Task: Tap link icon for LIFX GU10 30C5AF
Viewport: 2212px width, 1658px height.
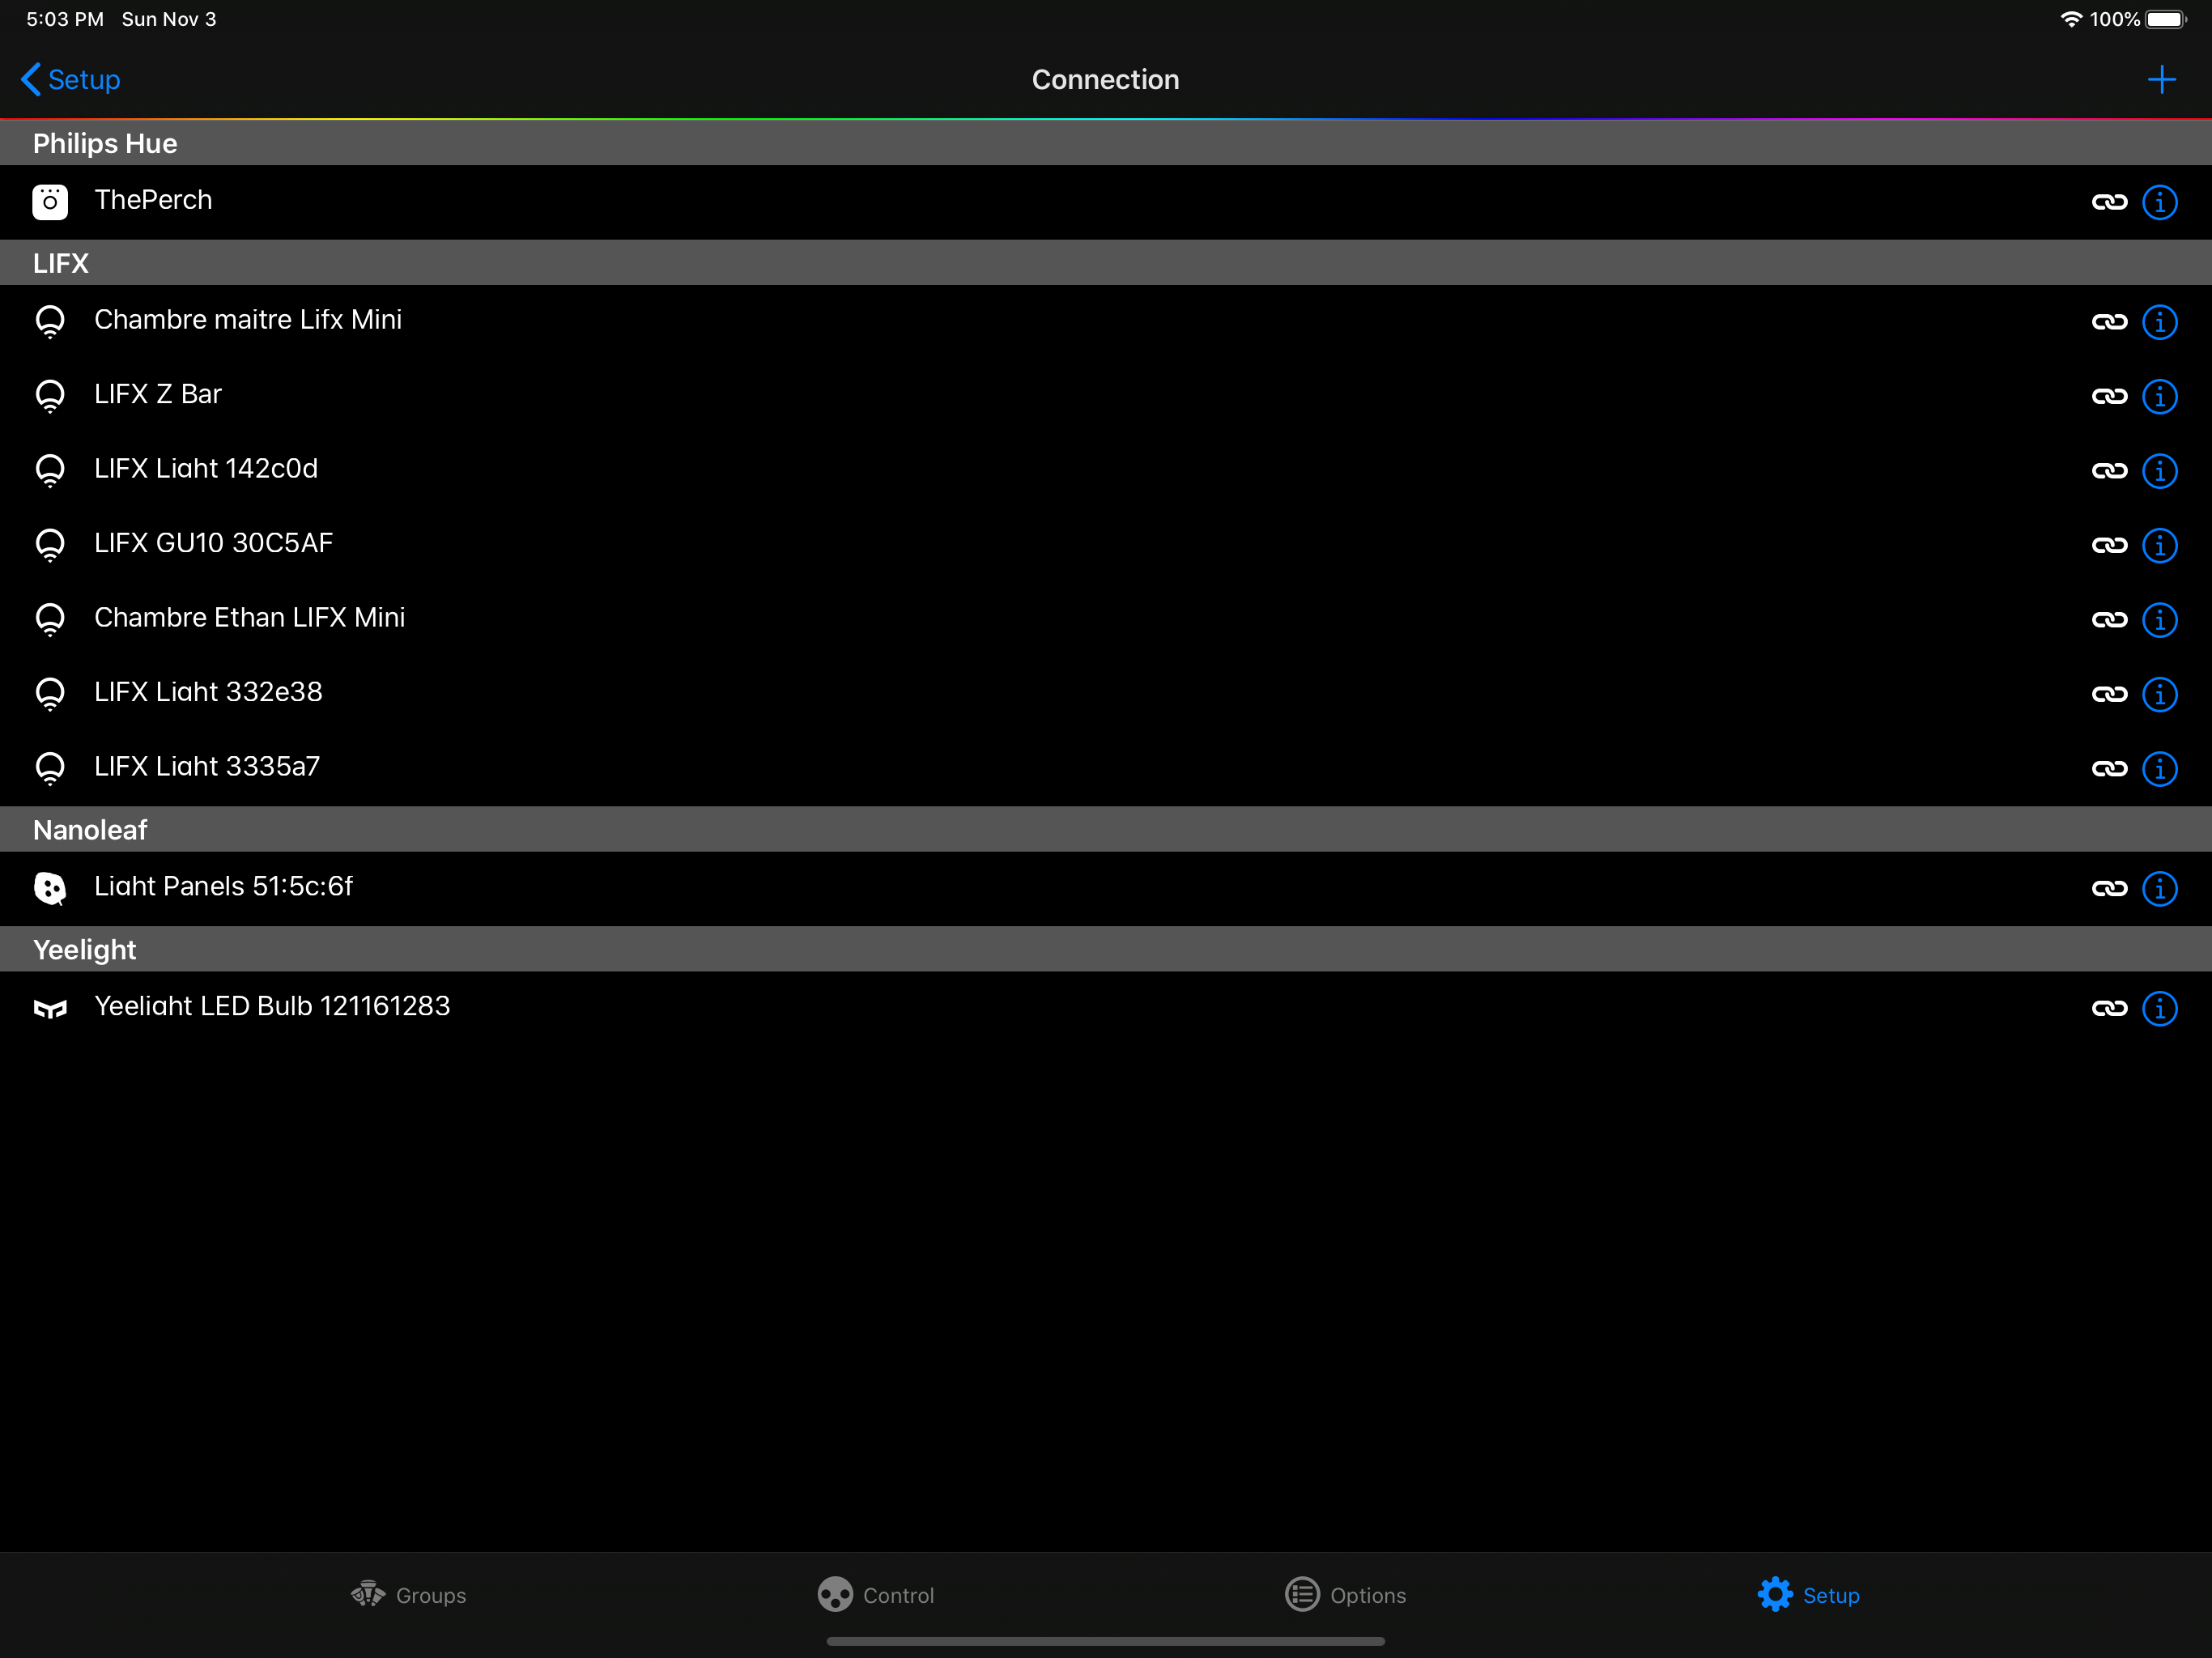Action: [2109, 545]
